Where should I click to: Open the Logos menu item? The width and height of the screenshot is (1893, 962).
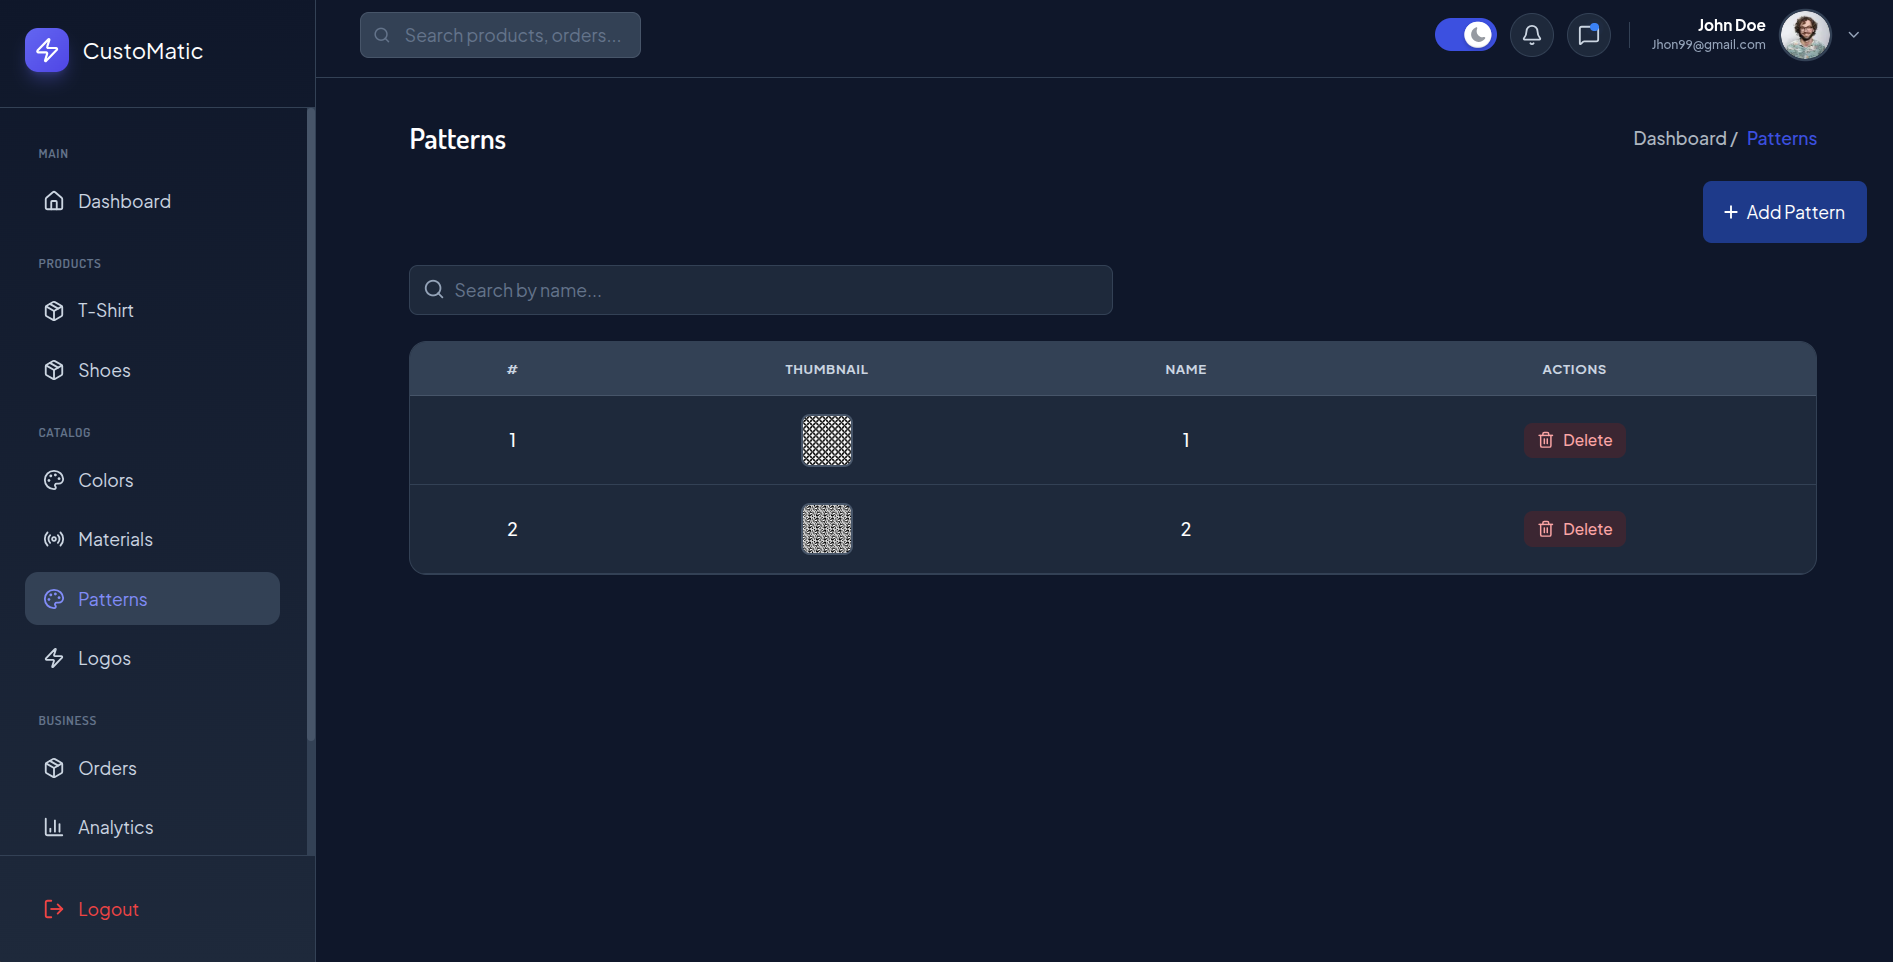click(x=152, y=658)
